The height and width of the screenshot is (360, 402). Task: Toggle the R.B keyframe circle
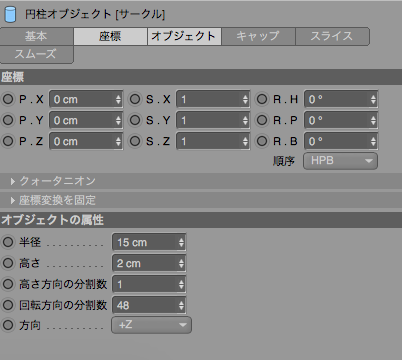coord(262,141)
